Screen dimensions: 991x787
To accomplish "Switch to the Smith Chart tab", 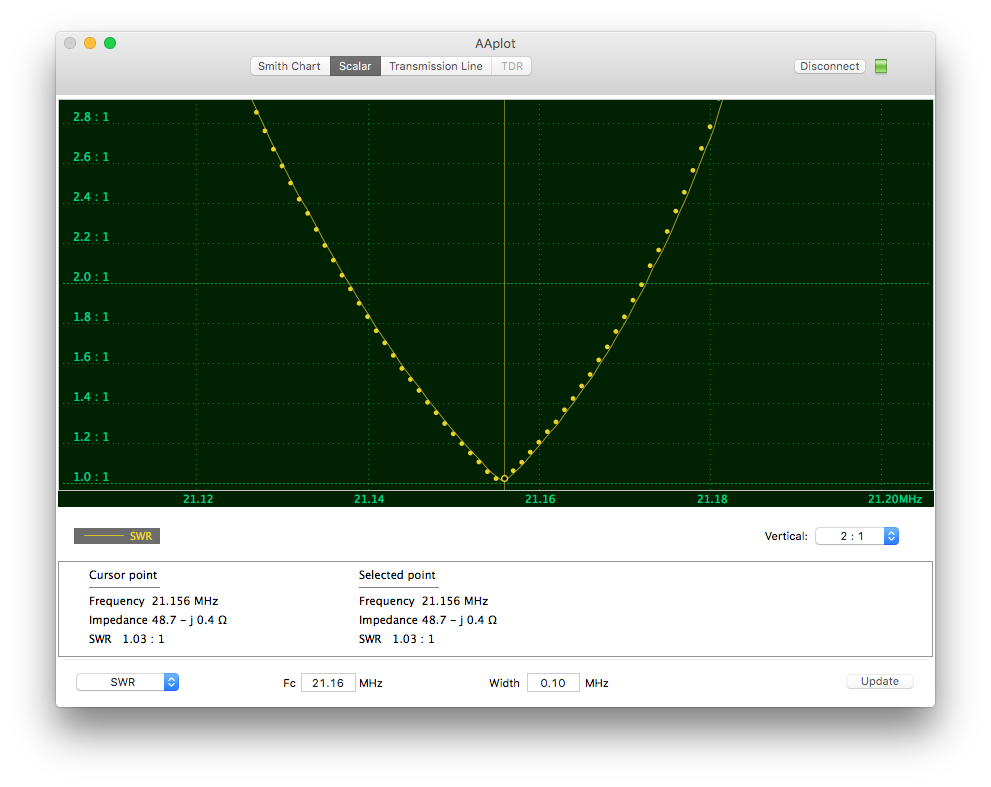I will [x=289, y=66].
